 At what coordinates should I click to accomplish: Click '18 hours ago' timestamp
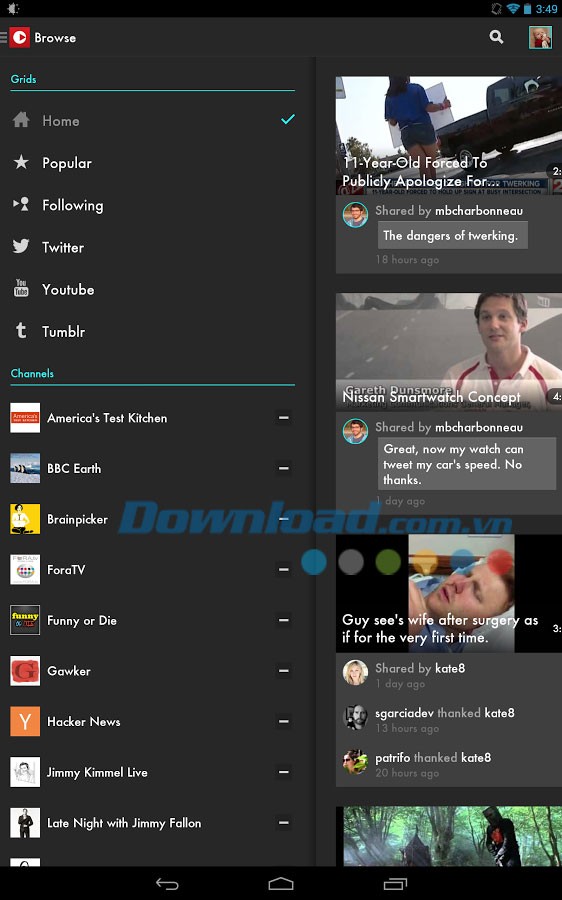click(407, 259)
